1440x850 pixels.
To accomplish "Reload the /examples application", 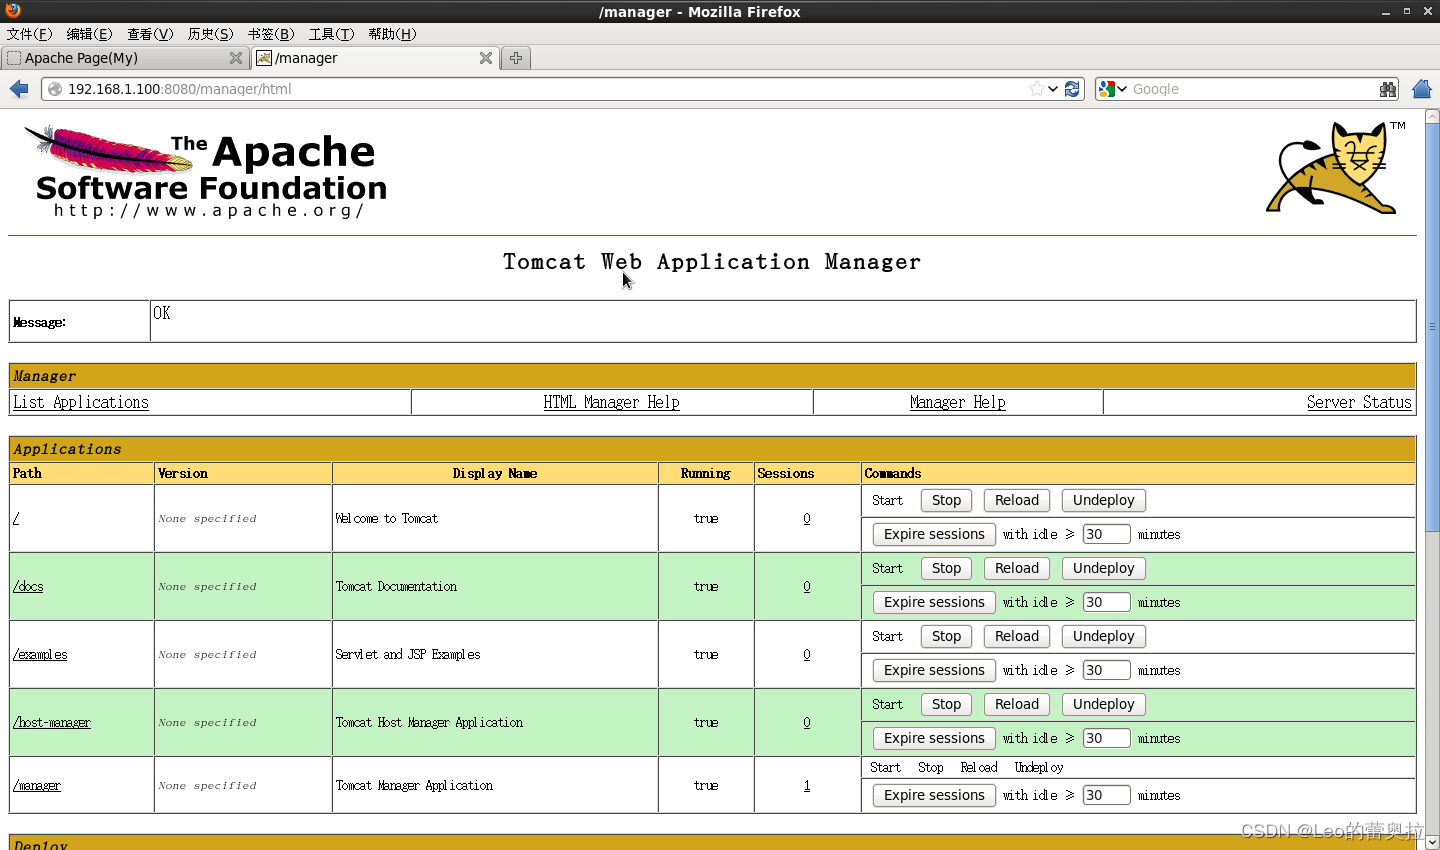I will 1017,636.
